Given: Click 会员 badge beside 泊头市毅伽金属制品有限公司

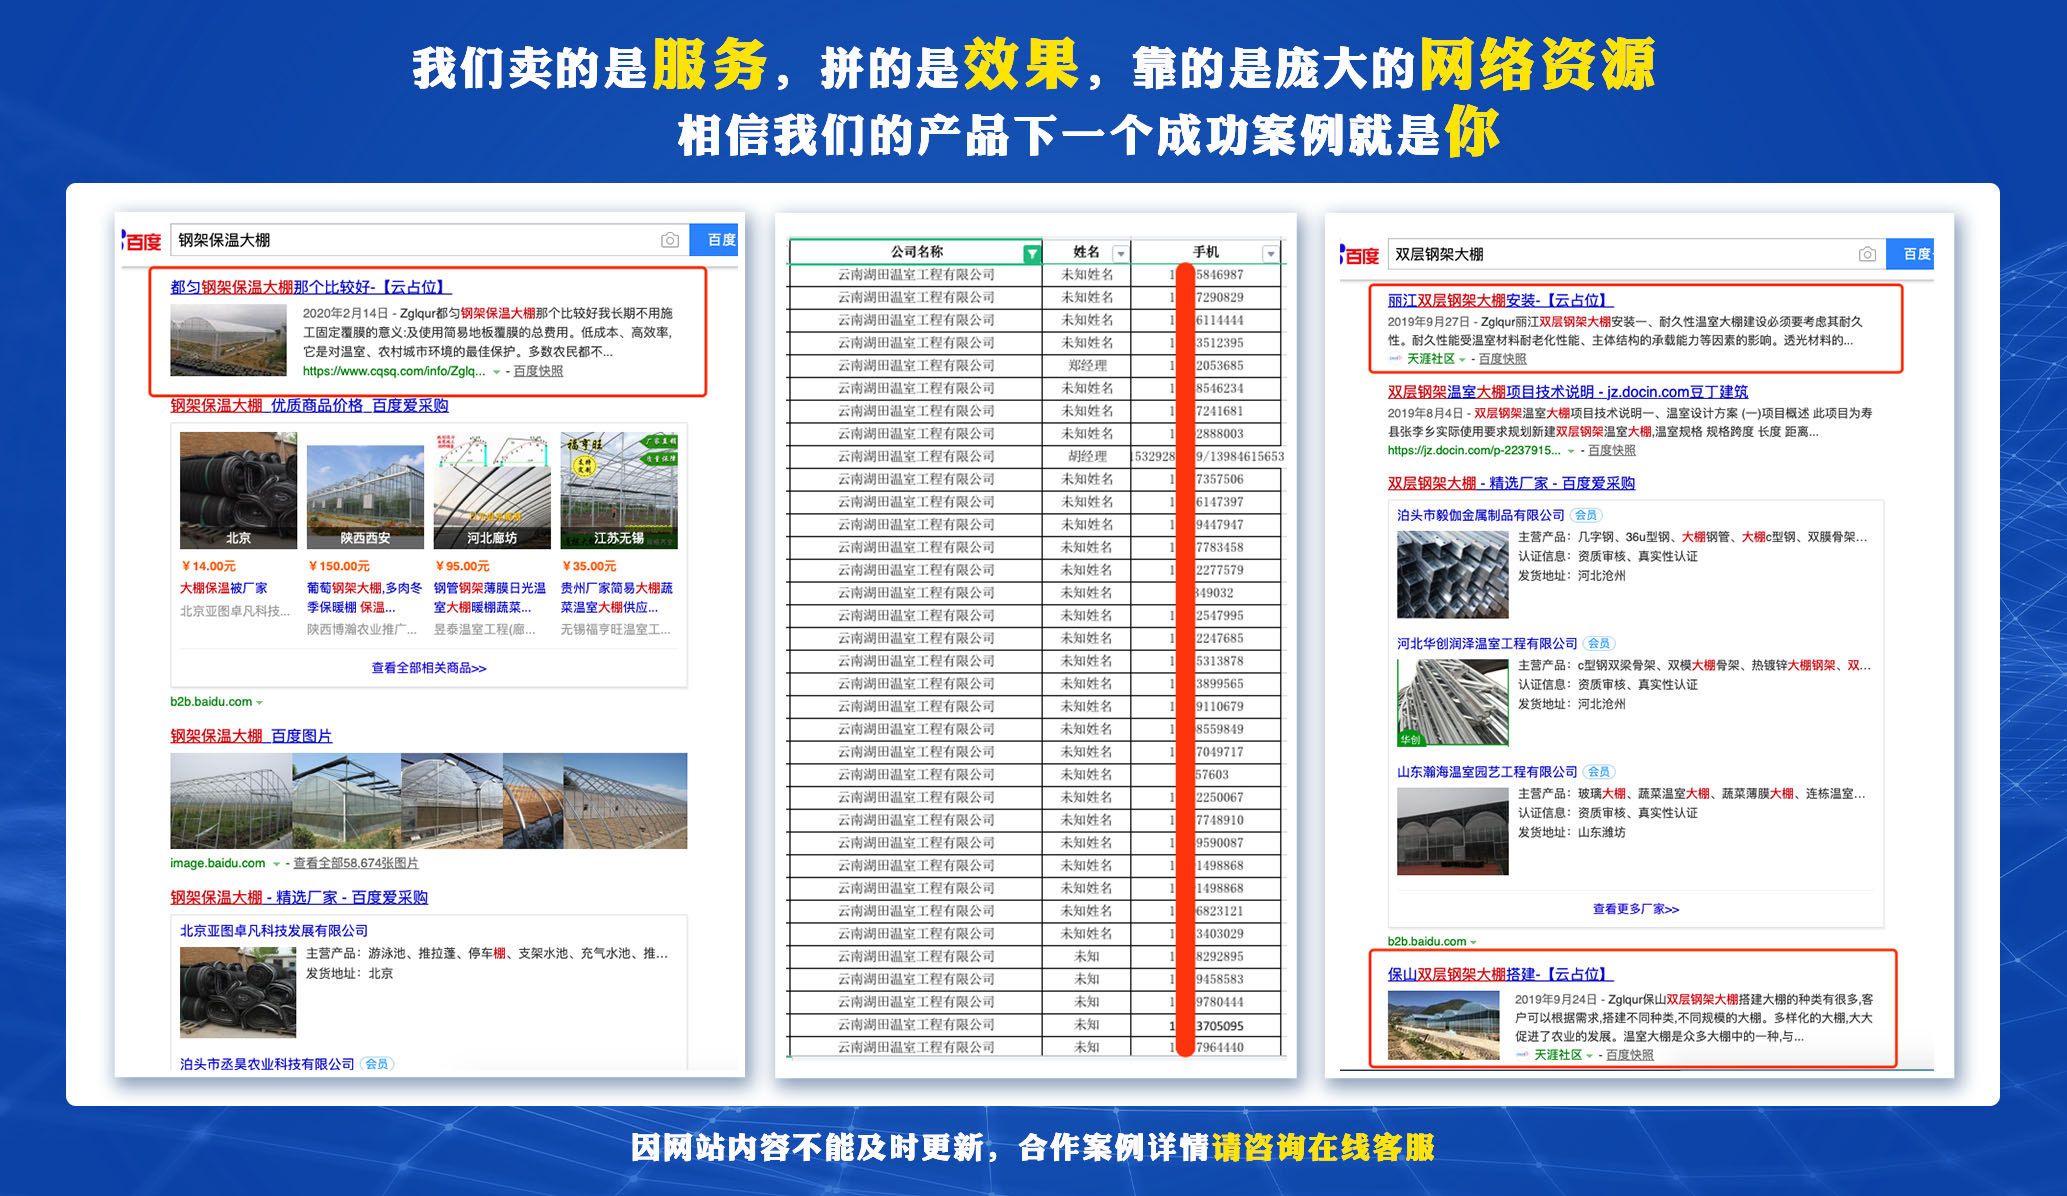Looking at the screenshot, I should (1586, 515).
